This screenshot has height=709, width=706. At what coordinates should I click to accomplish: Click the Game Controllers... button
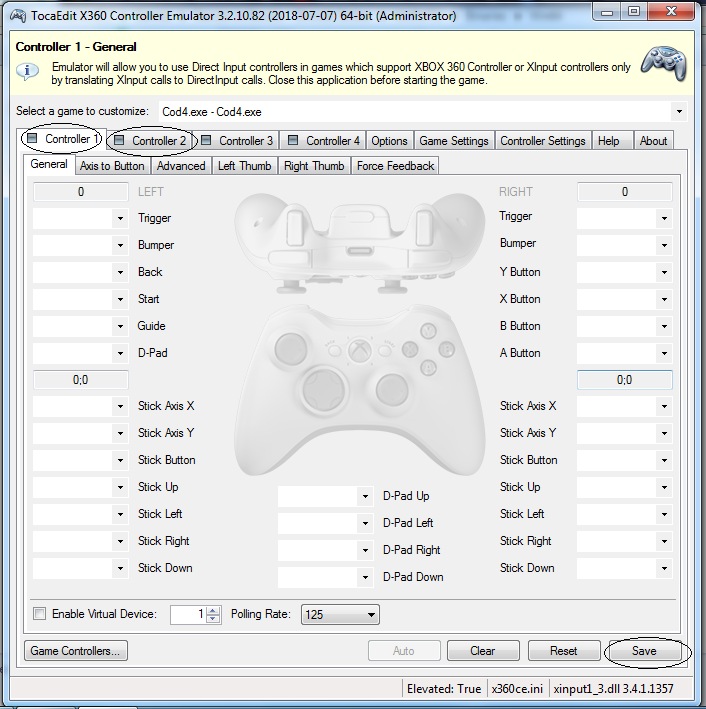(76, 651)
